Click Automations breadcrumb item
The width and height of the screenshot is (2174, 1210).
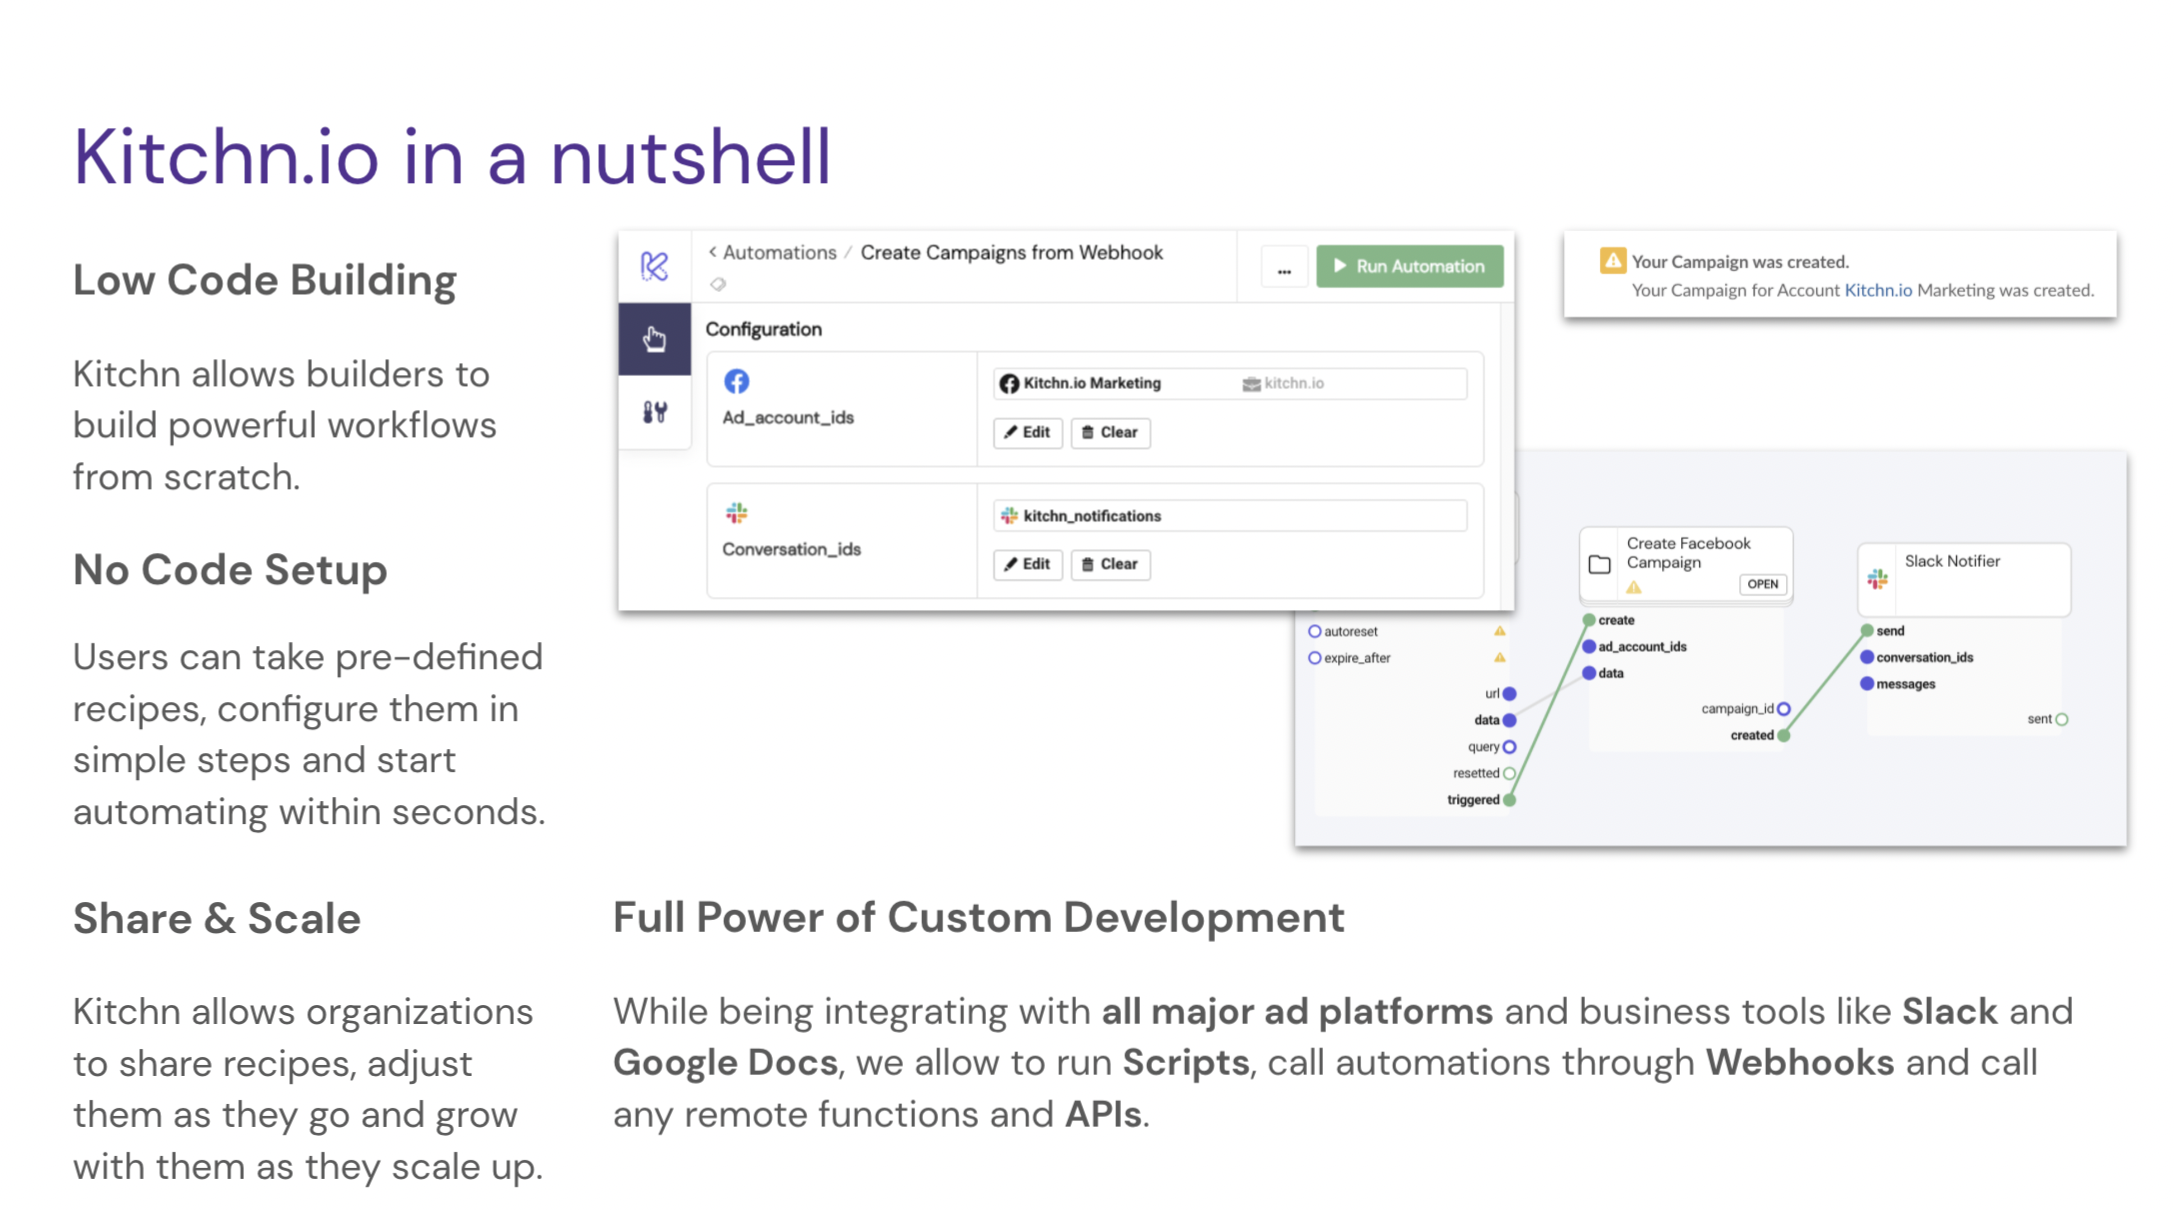point(779,252)
